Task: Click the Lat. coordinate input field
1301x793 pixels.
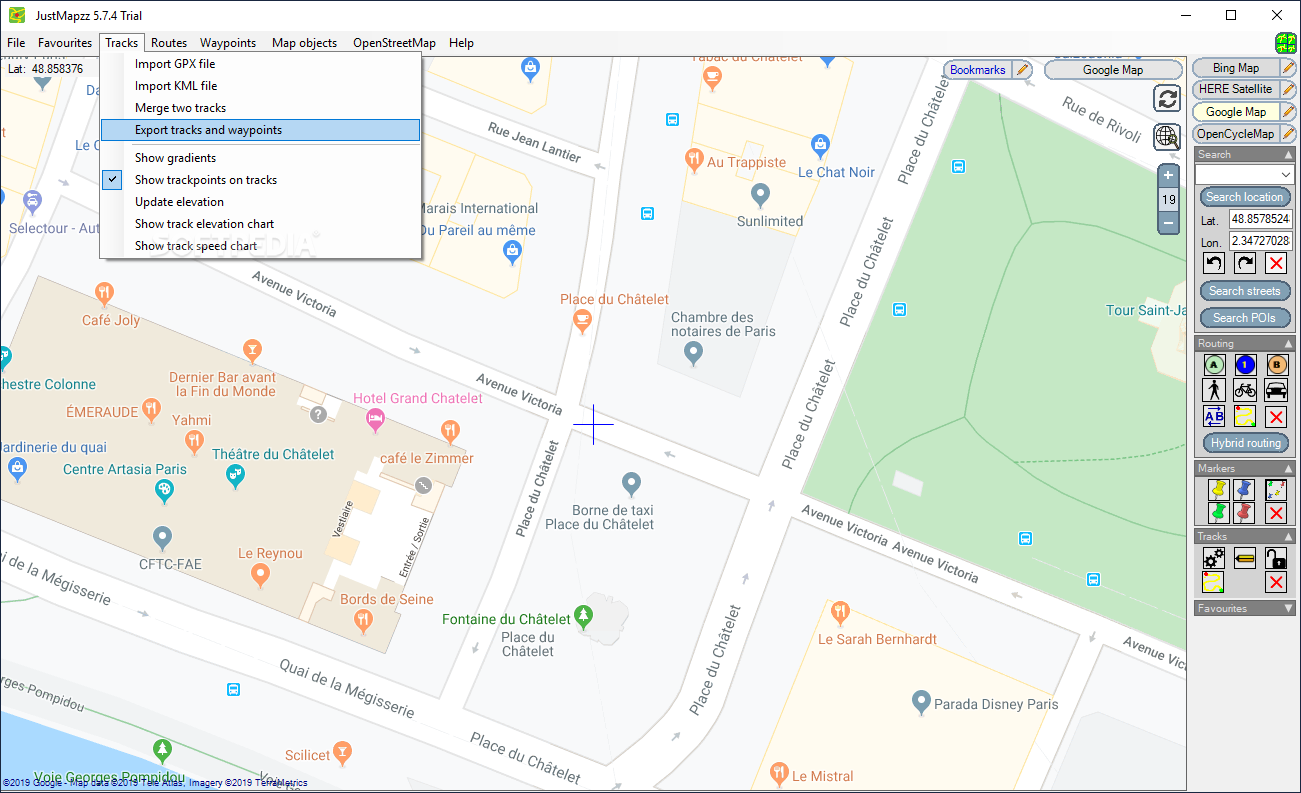Action: pos(1261,219)
